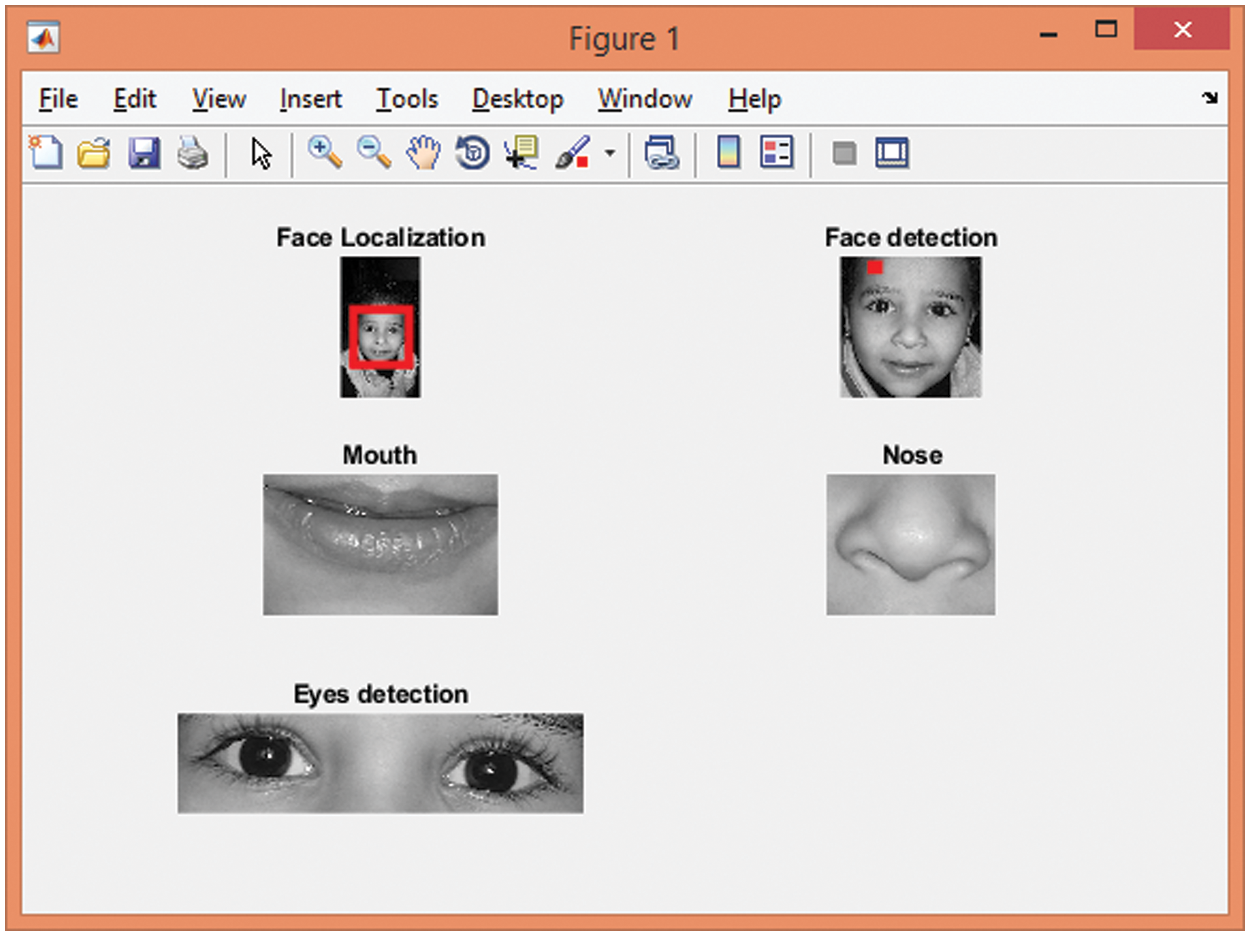Open the Insert menu
The width and height of the screenshot is (1250, 936).
[x=311, y=99]
